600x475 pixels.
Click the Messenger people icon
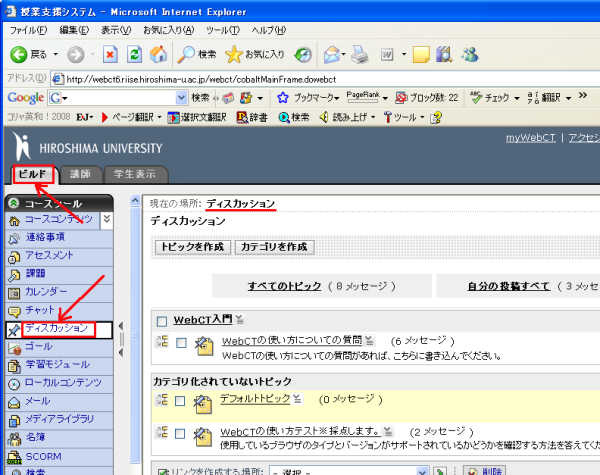[x=470, y=55]
